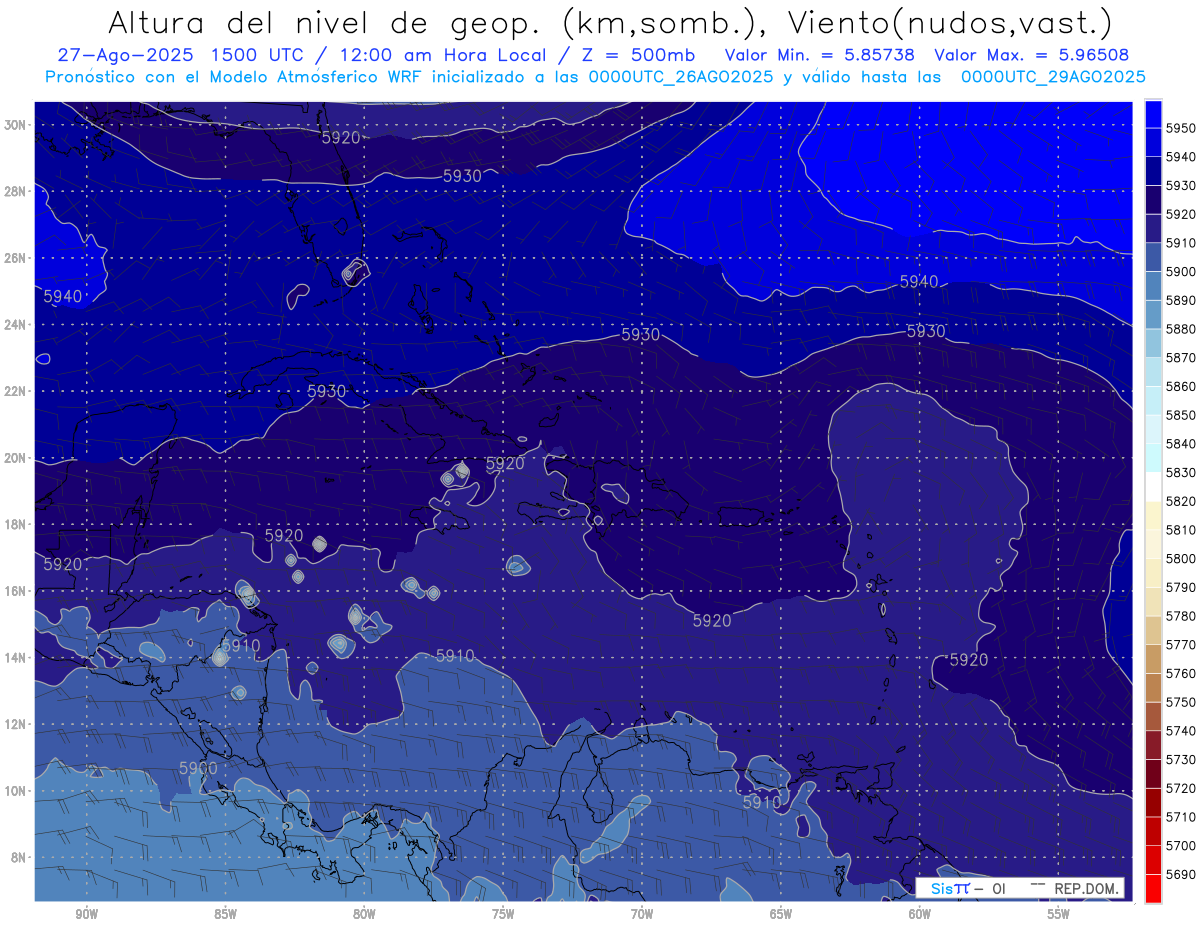Click valid-until time '0000UTC_29AGO2025'
1200x927 pixels.
(1053, 76)
